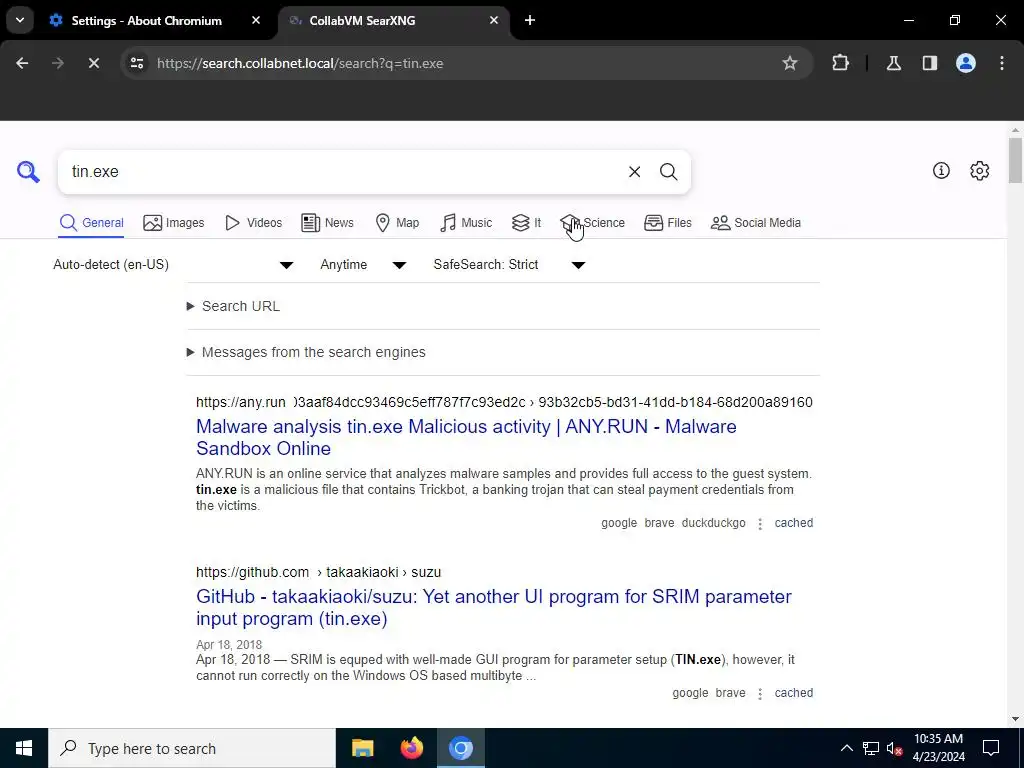This screenshot has width=1024, height=768.
Task: Open the Extensions puzzle icon
Action: 840,63
